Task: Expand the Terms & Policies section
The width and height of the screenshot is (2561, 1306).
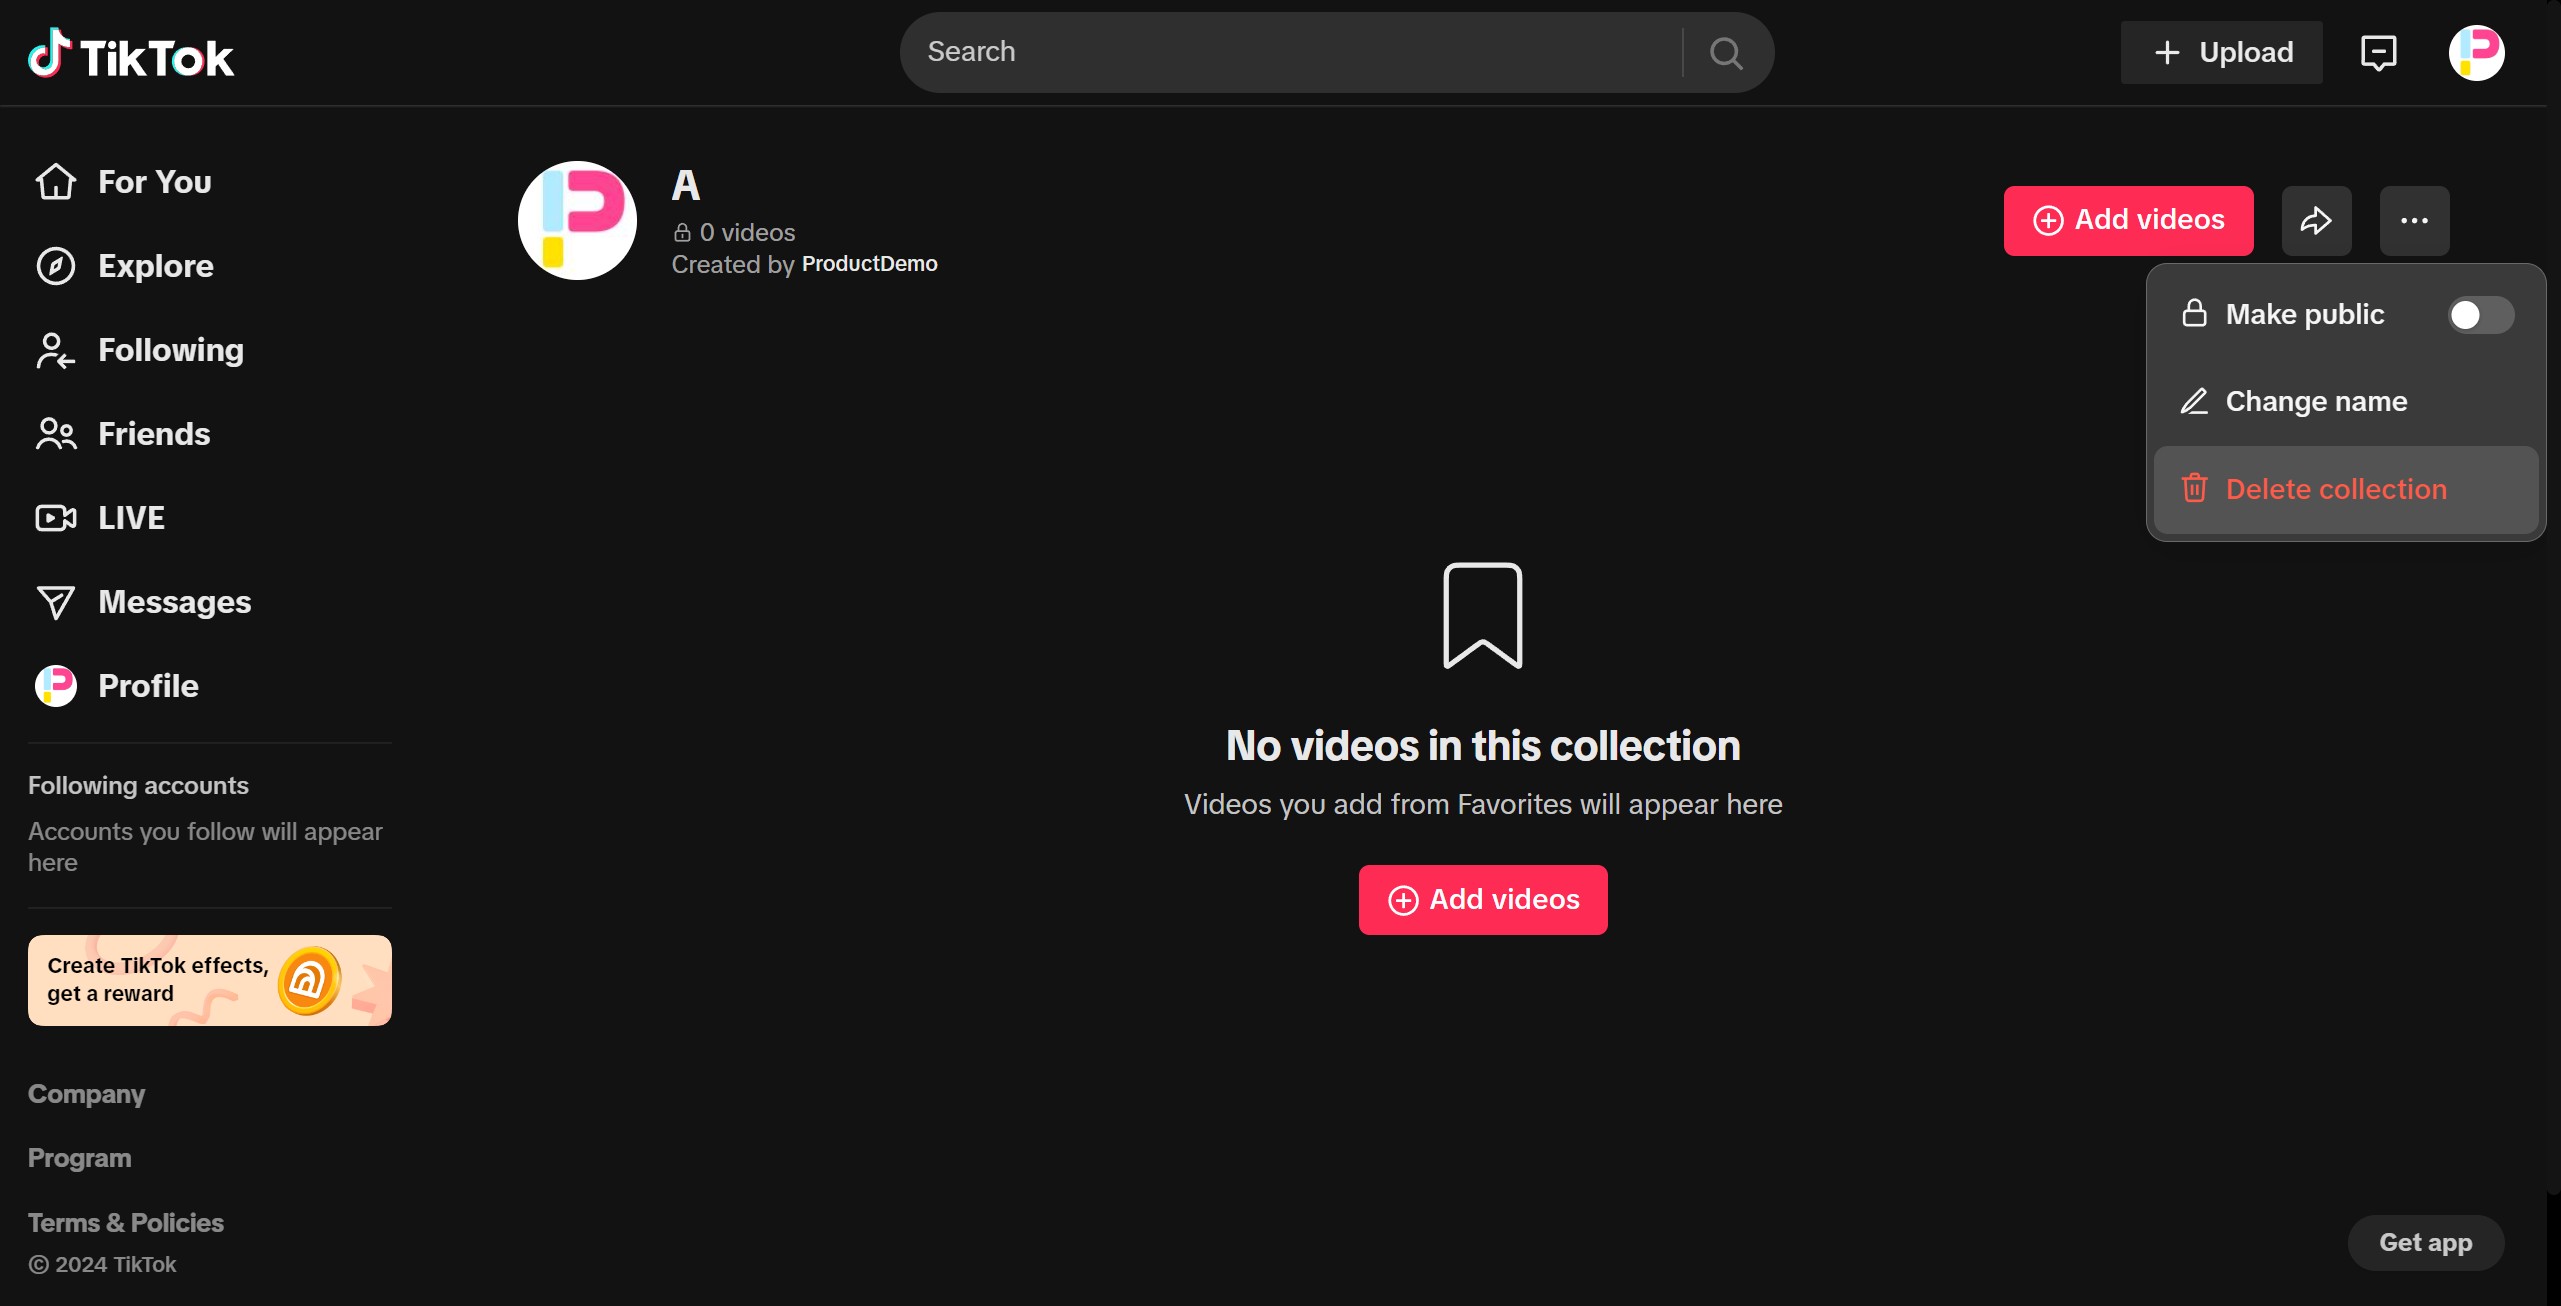Action: [x=126, y=1223]
